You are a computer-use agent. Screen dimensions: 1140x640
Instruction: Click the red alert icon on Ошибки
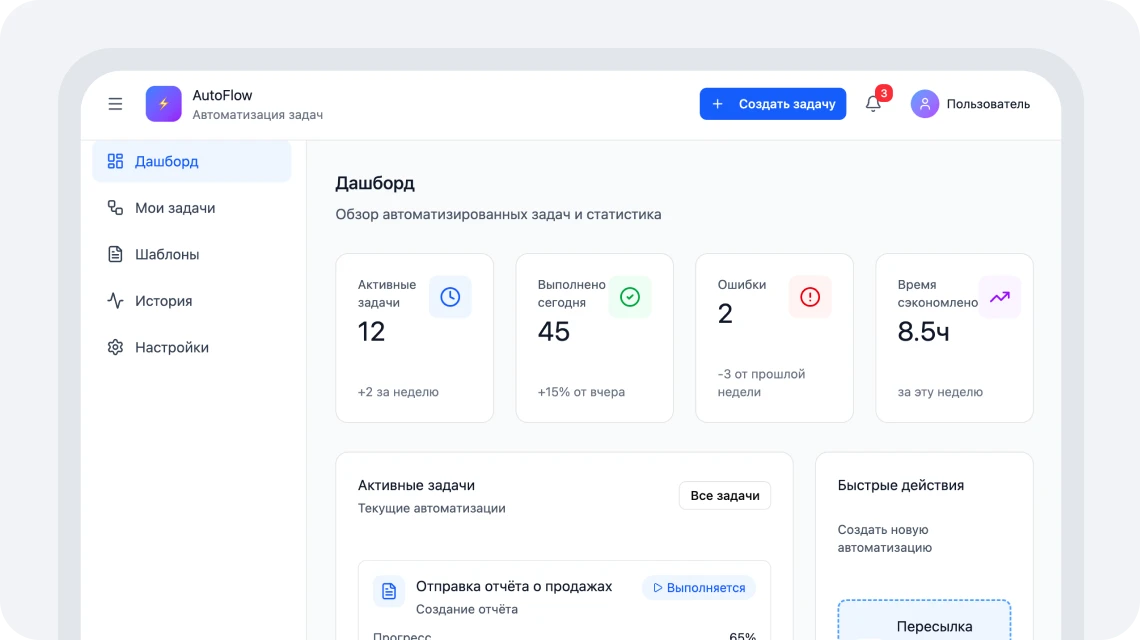point(810,297)
